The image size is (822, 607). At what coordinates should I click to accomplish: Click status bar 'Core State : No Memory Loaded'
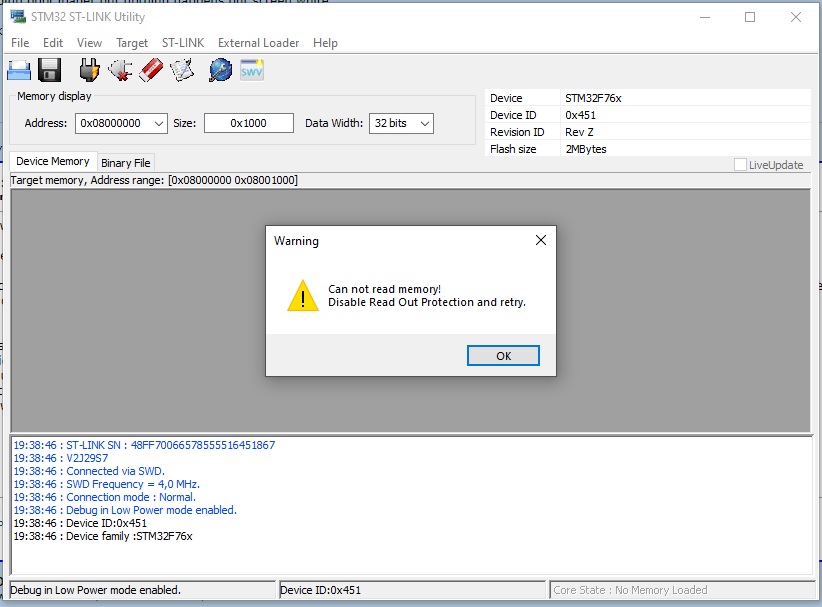coord(630,590)
